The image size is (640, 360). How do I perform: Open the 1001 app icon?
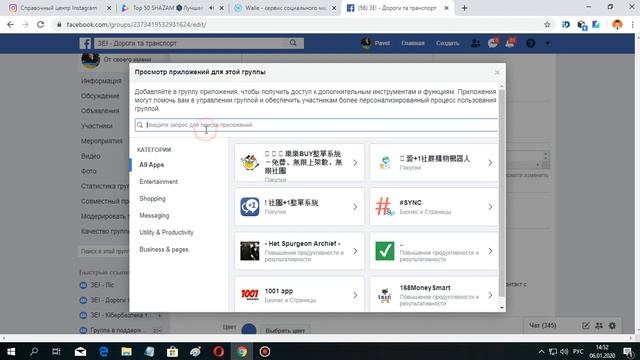click(x=249, y=295)
